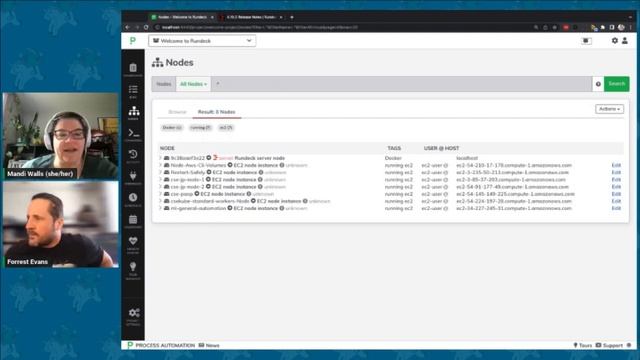Image resolution: width=640 pixels, height=360 pixels.
Task: Click the mode toggle icon in header
Action: (587, 41)
